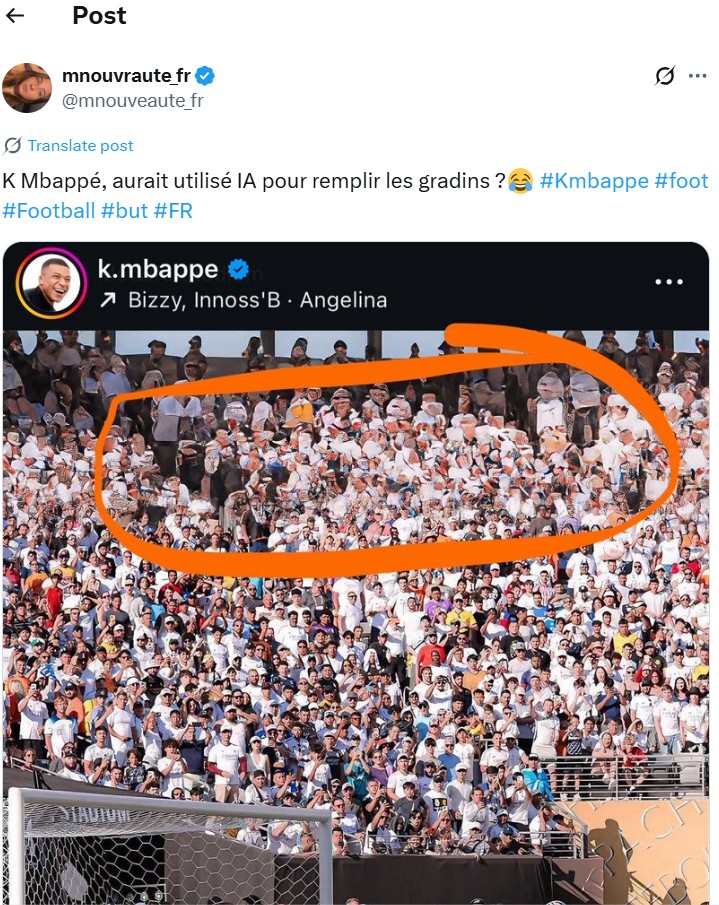Click the @mnouveaute_fr handle
Viewport: 719px width, 905px height.
pos(133,101)
